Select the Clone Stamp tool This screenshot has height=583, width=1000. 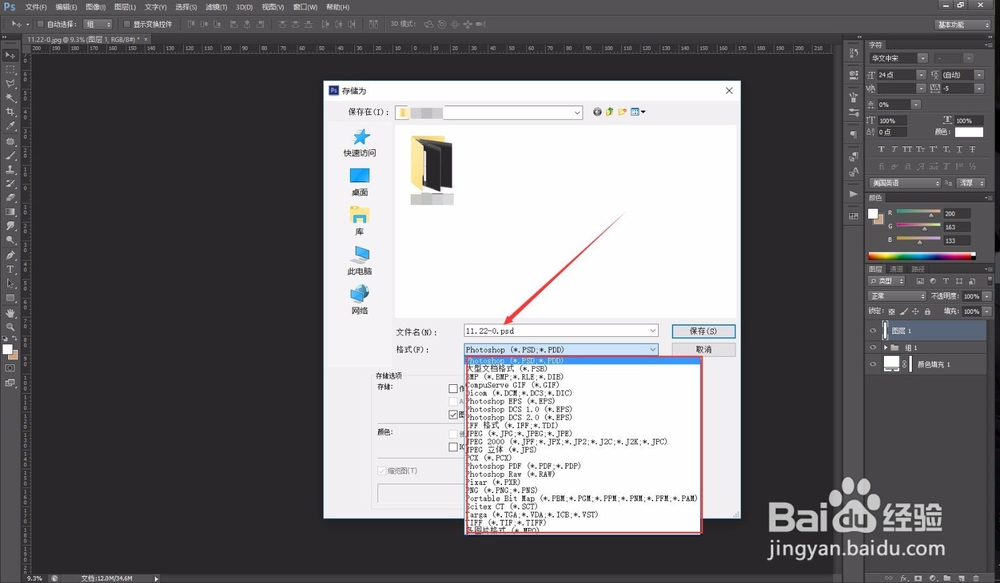[10, 169]
